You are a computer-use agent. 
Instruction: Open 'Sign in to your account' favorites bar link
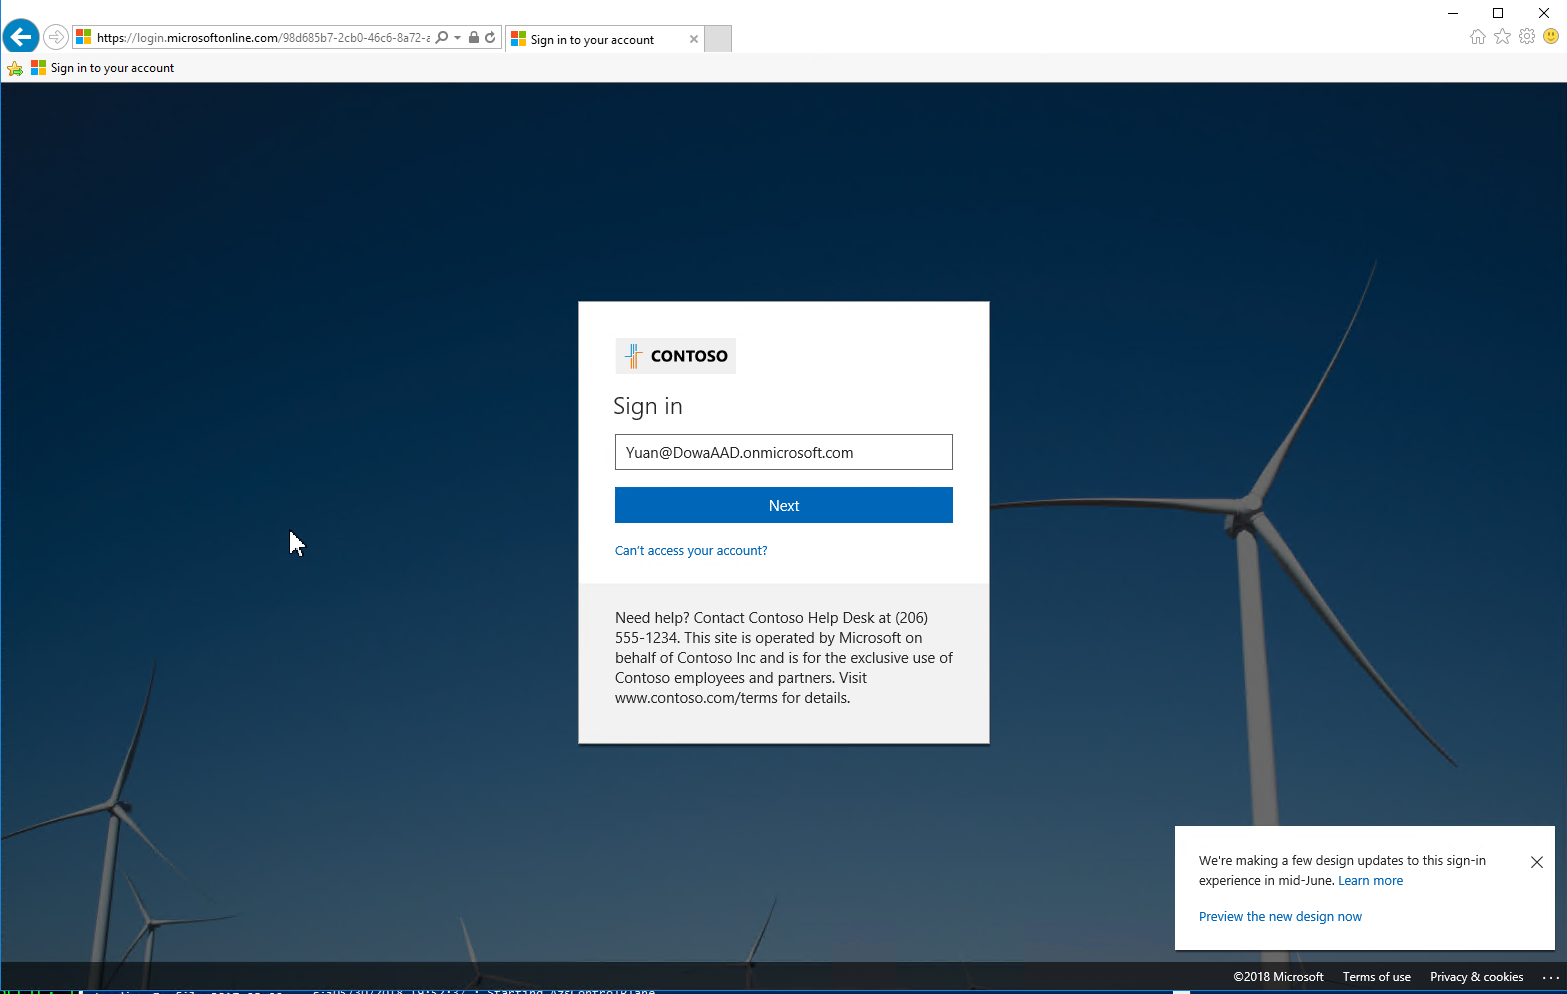103,68
